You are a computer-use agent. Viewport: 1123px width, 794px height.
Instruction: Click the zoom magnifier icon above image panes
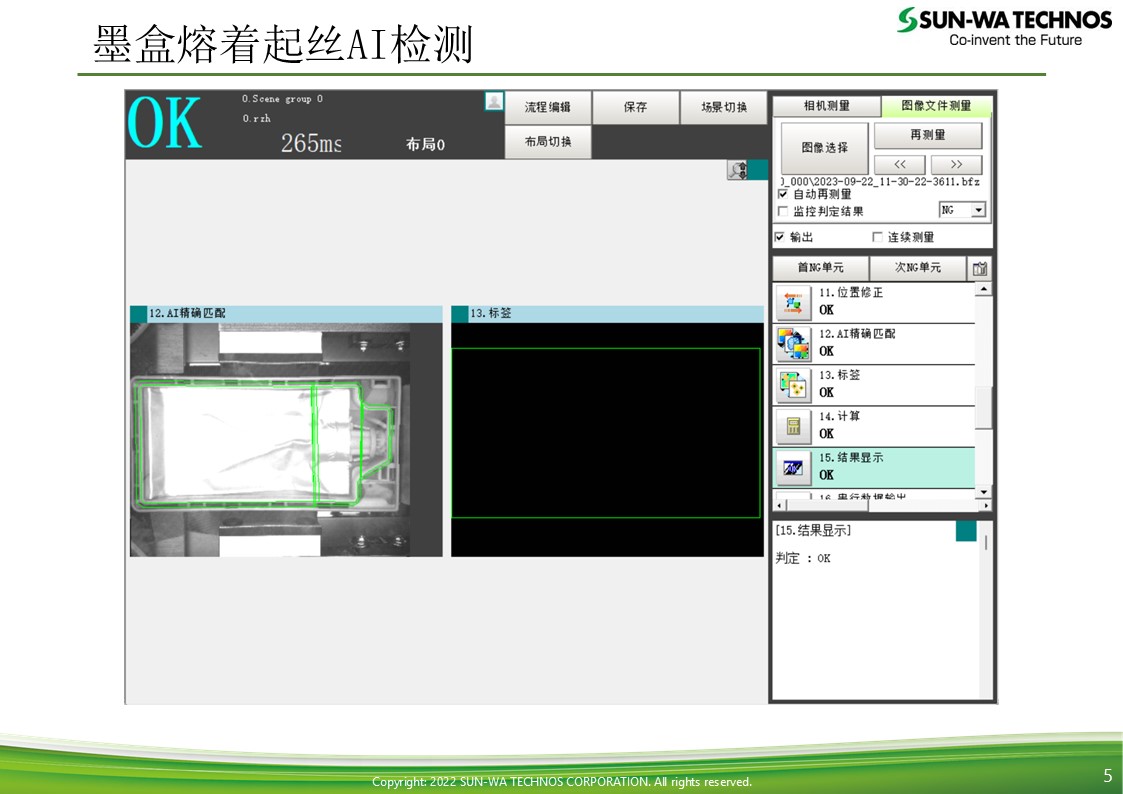(738, 171)
